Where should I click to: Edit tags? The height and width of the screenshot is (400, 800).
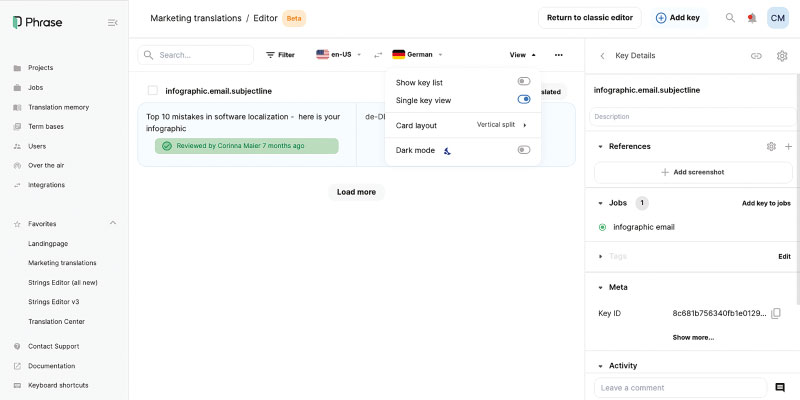[784, 257]
